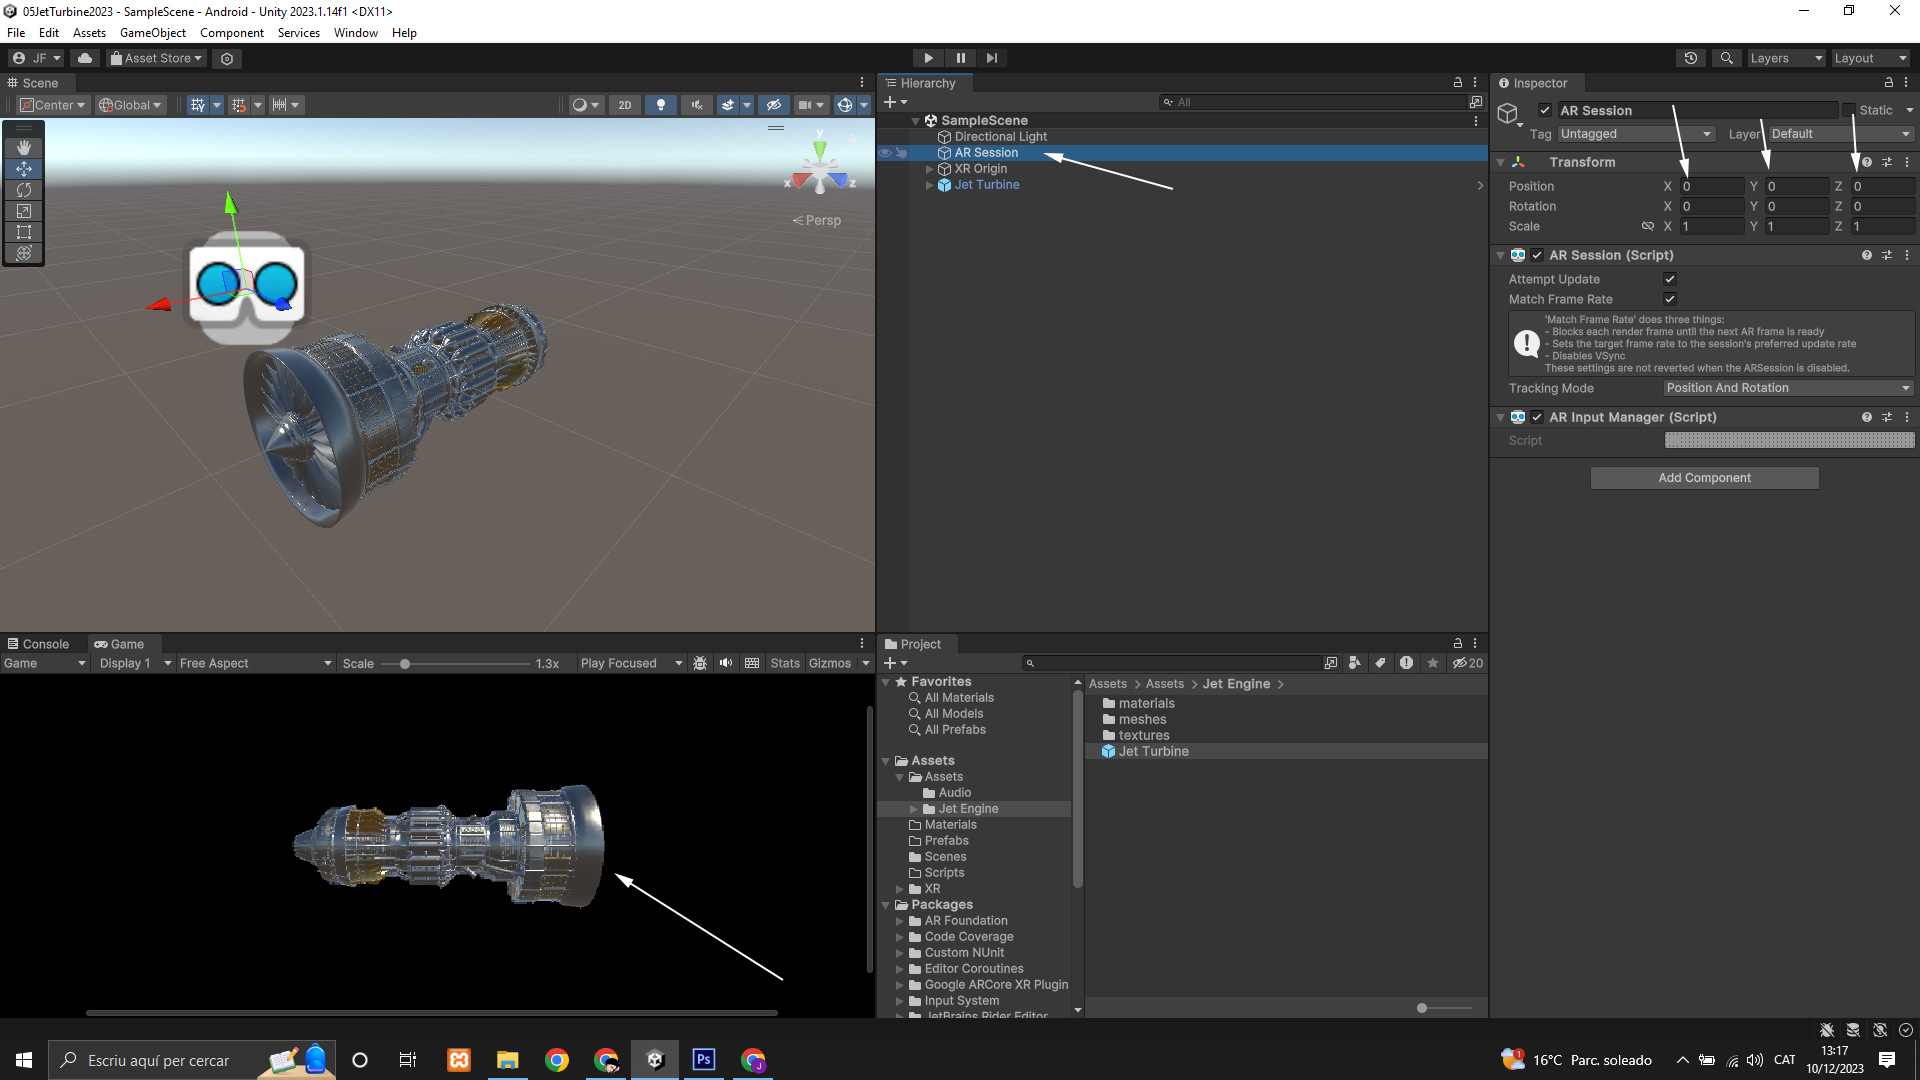Open Photoshop from the Windows taskbar
This screenshot has height=1080, width=1920.
[x=704, y=1060]
